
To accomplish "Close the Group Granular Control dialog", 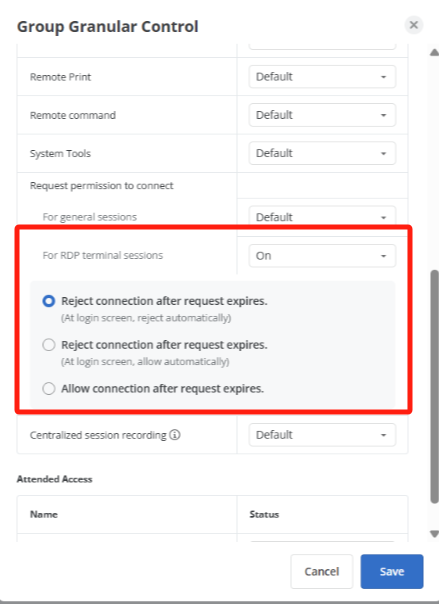I will point(414,25).
